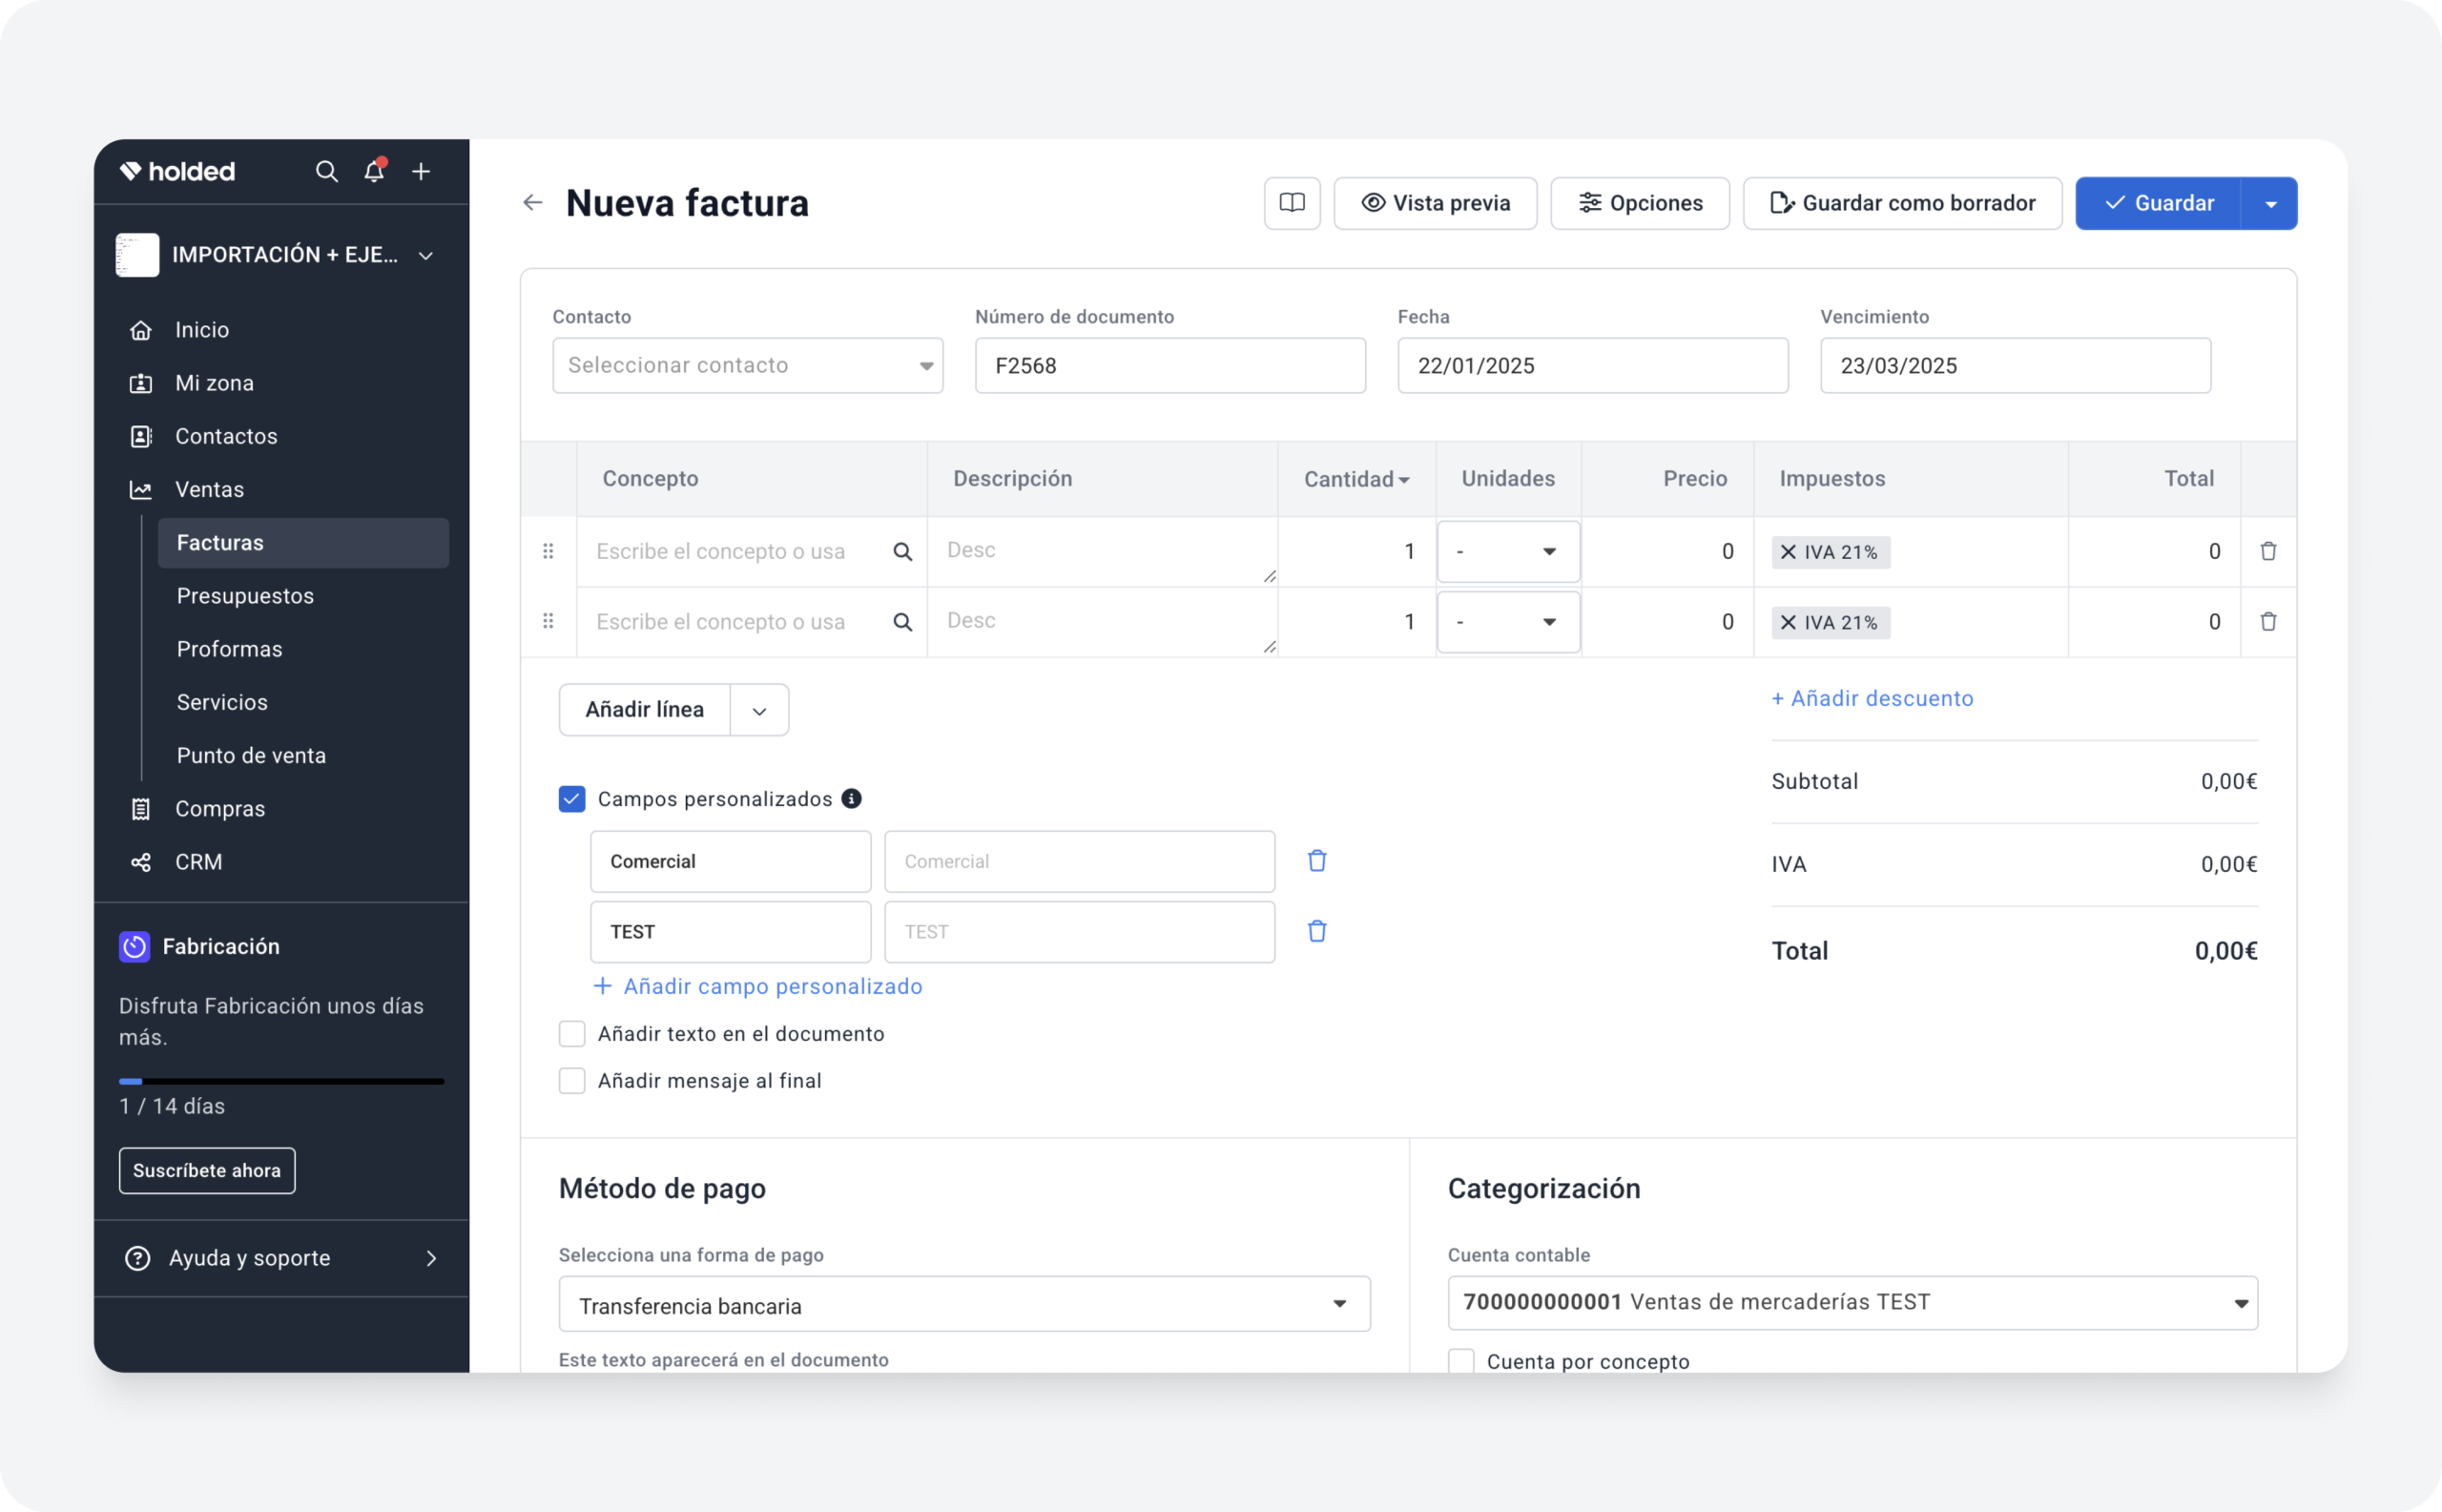2442x1512 pixels.
Task: Check Cuenta por concepto checkbox
Action: click(x=1461, y=1360)
